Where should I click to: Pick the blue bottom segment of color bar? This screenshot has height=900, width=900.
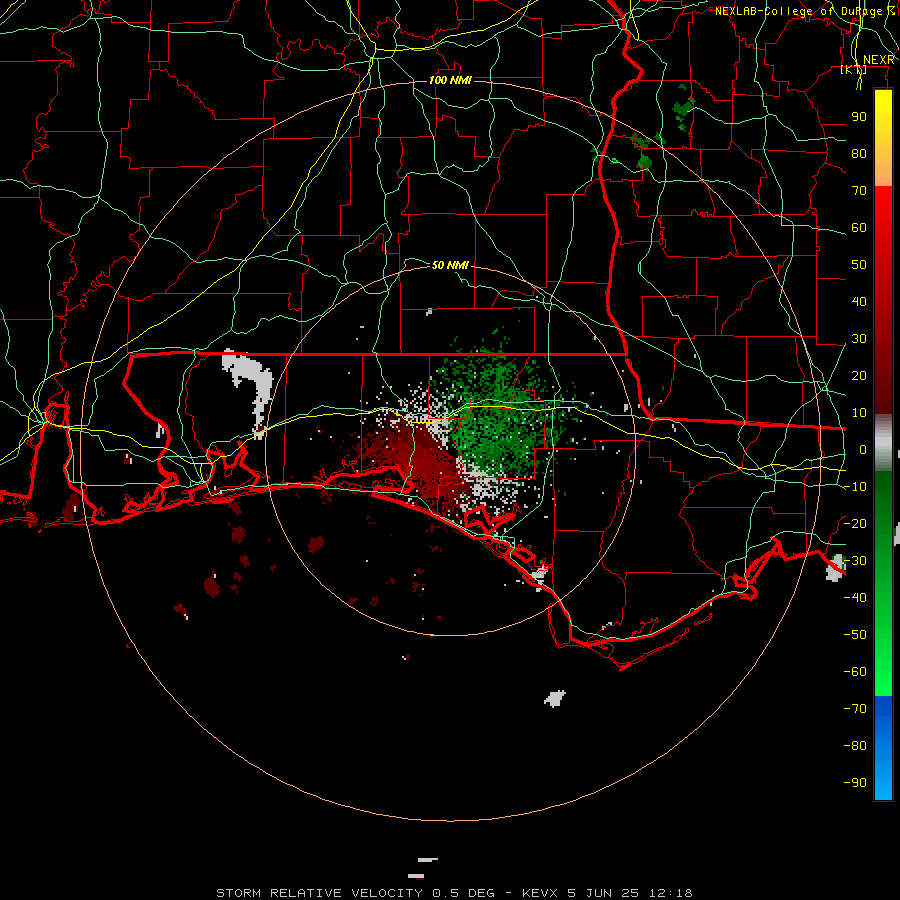pyautogui.click(x=883, y=747)
